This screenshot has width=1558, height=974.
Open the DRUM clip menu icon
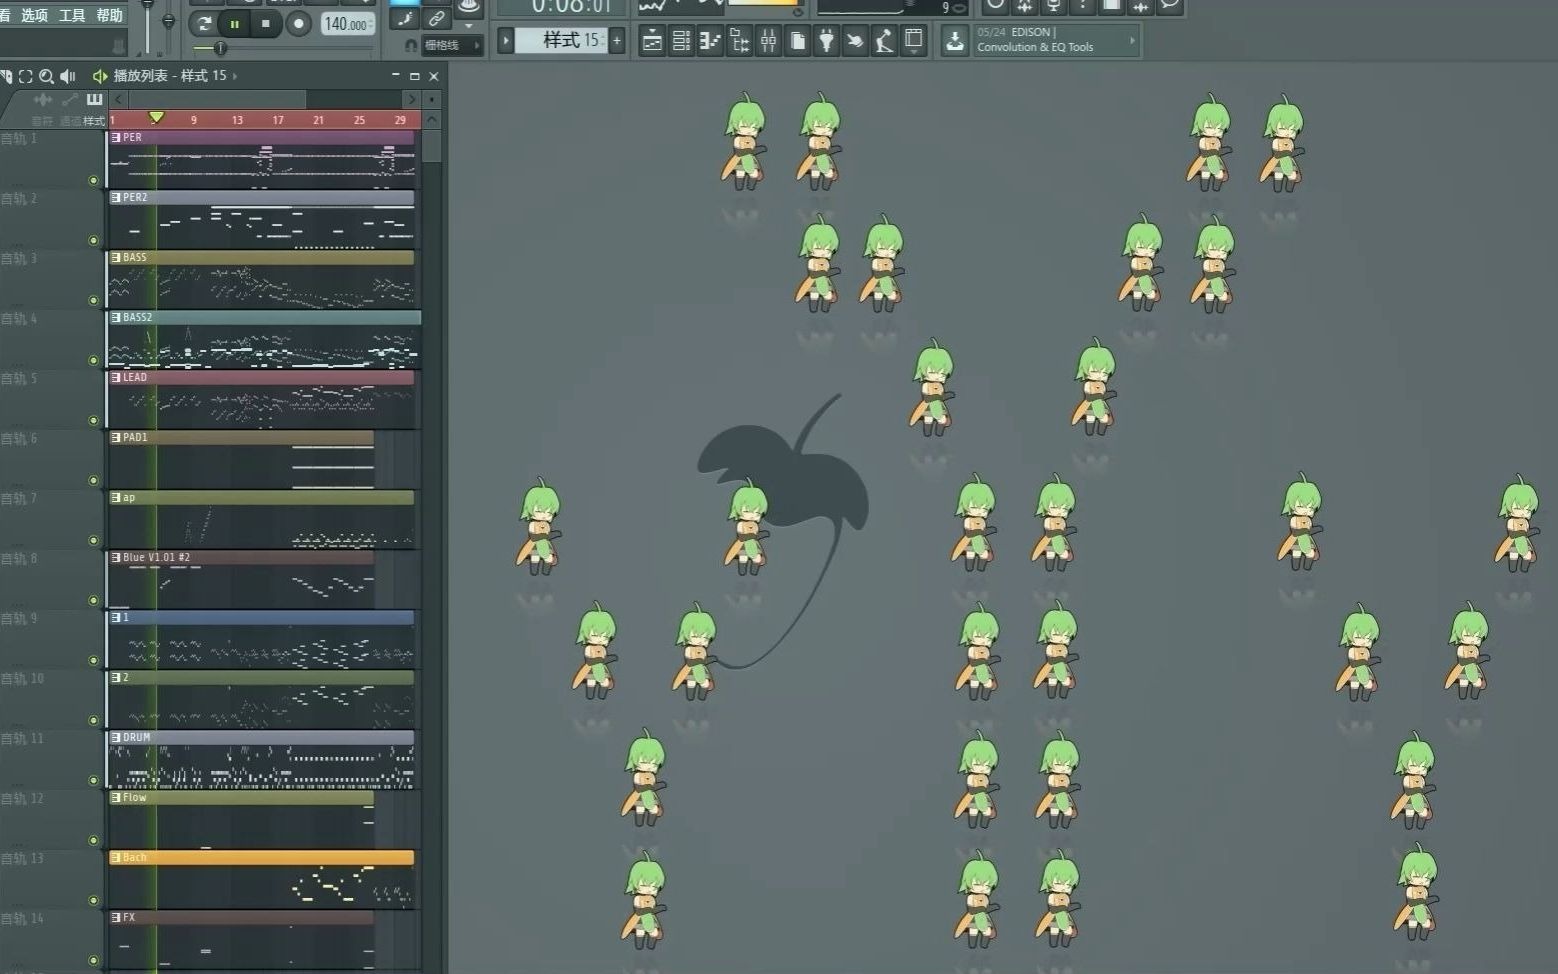116,738
